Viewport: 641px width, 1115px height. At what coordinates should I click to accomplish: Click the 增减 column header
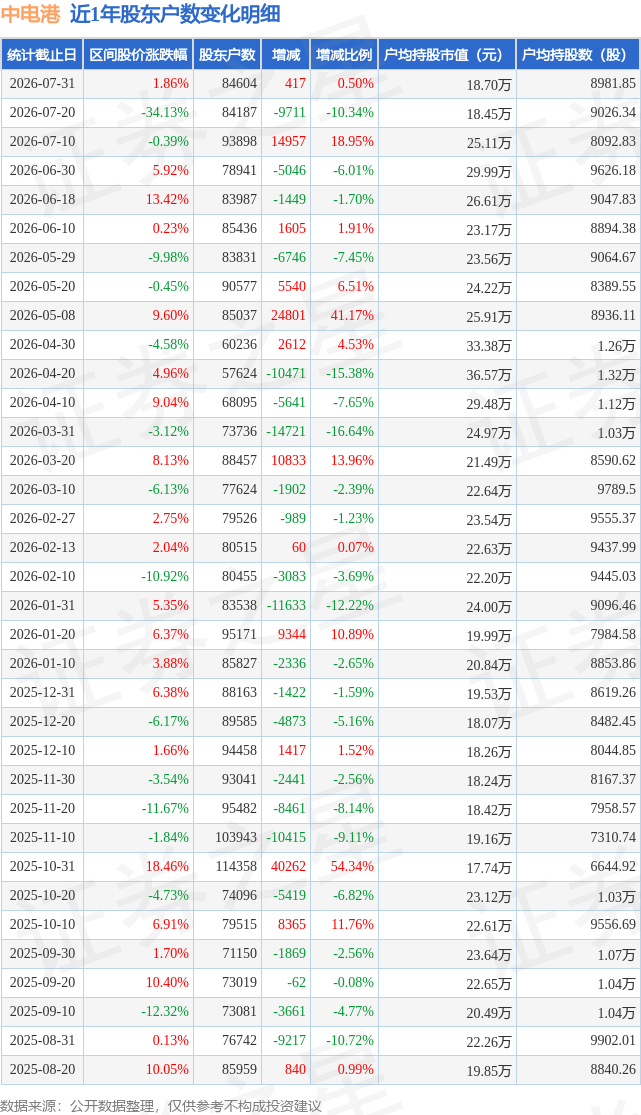pyautogui.click(x=286, y=55)
